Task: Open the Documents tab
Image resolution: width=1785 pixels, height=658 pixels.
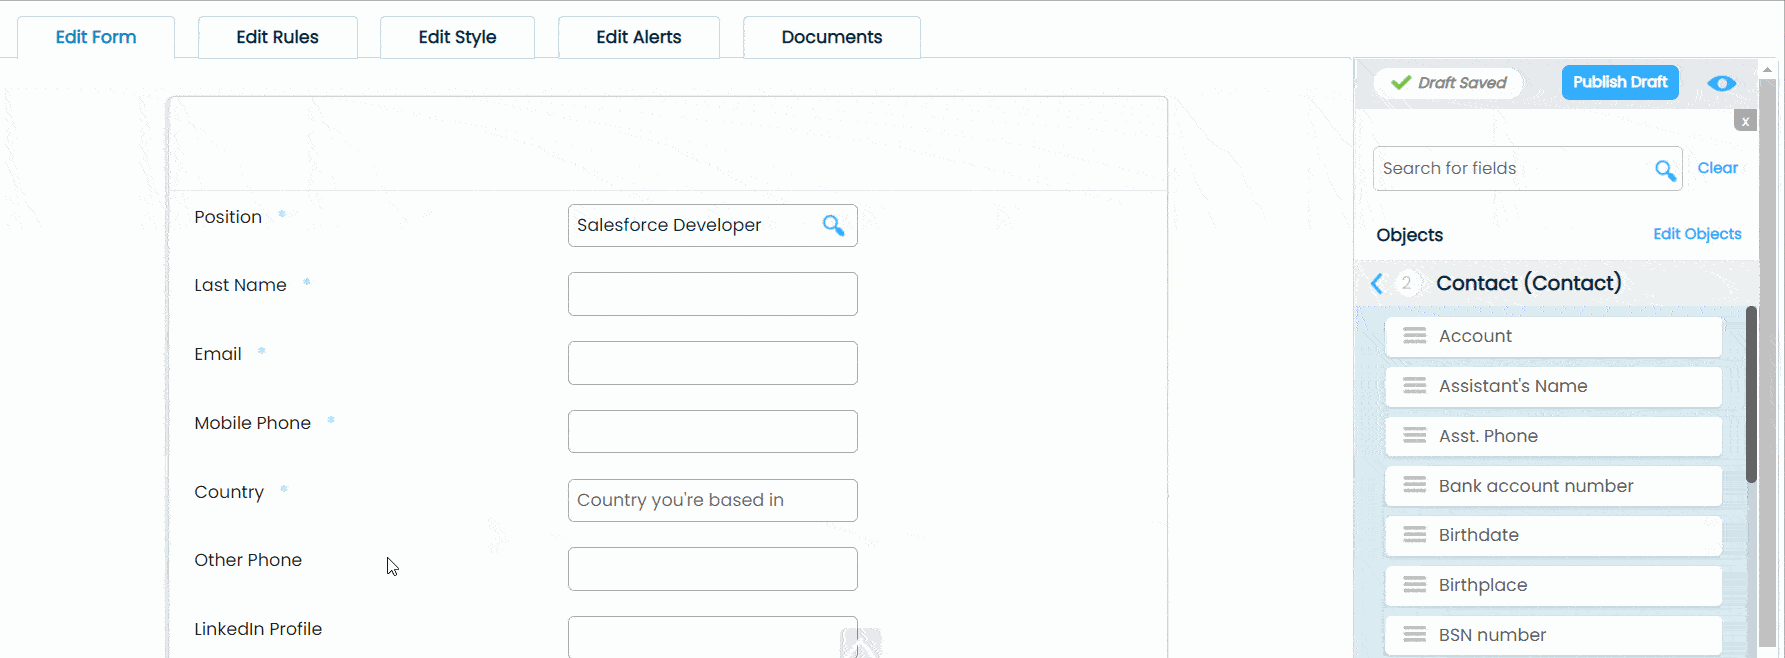Action: click(x=831, y=37)
